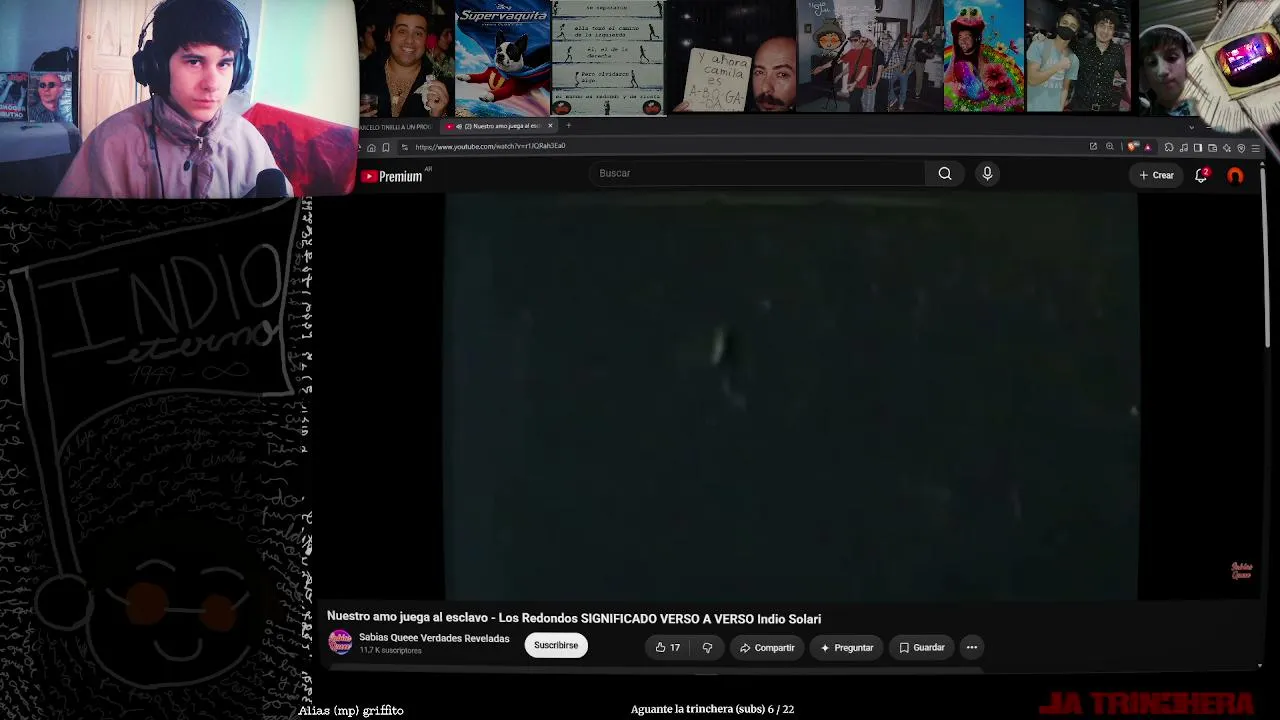
Task: Go to the browser home page icon
Action: pyautogui.click(x=371, y=147)
